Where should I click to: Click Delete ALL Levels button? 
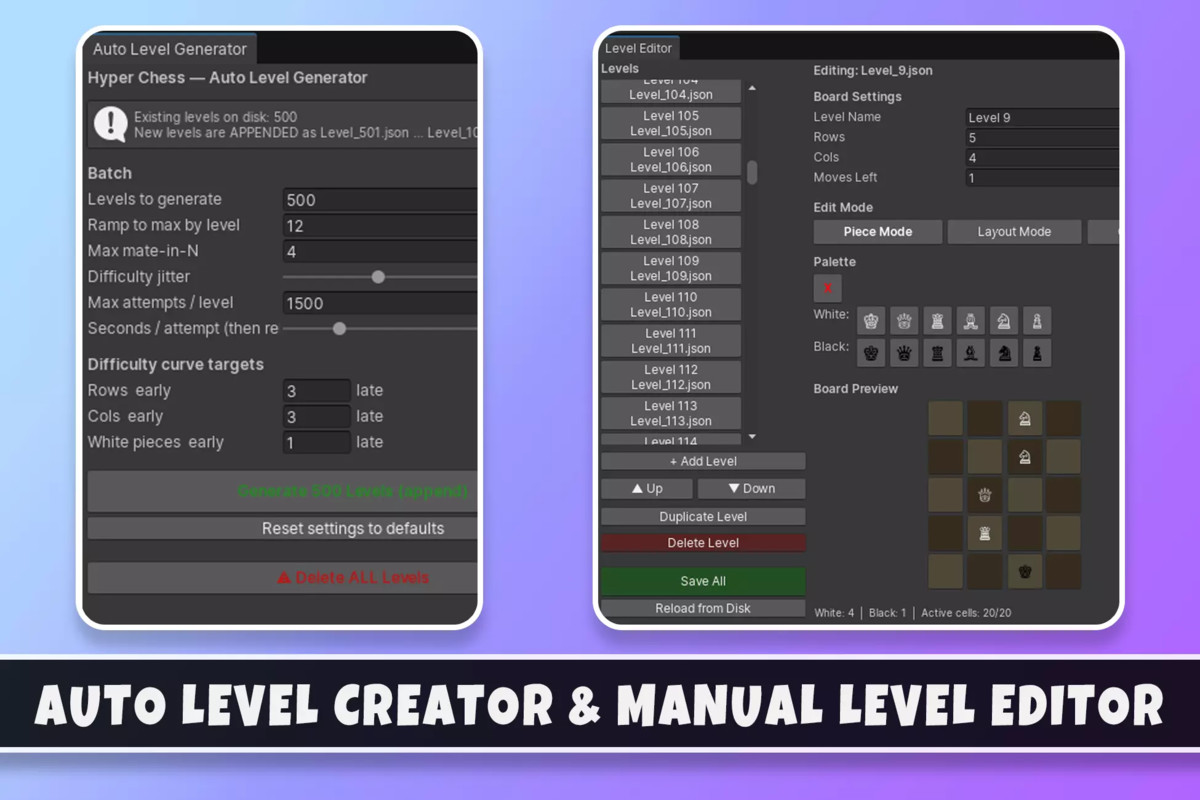pyautogui.click(x=283, y=577)
